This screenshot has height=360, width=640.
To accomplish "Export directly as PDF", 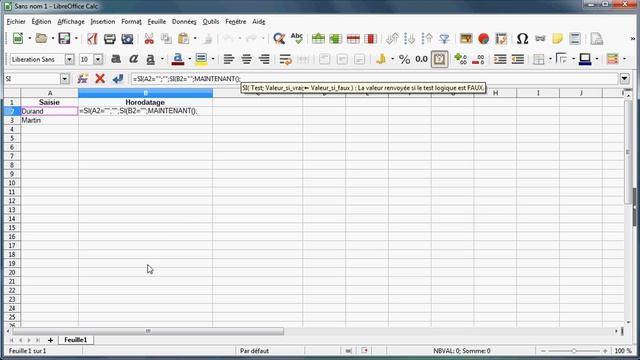I will coord(92,38).
